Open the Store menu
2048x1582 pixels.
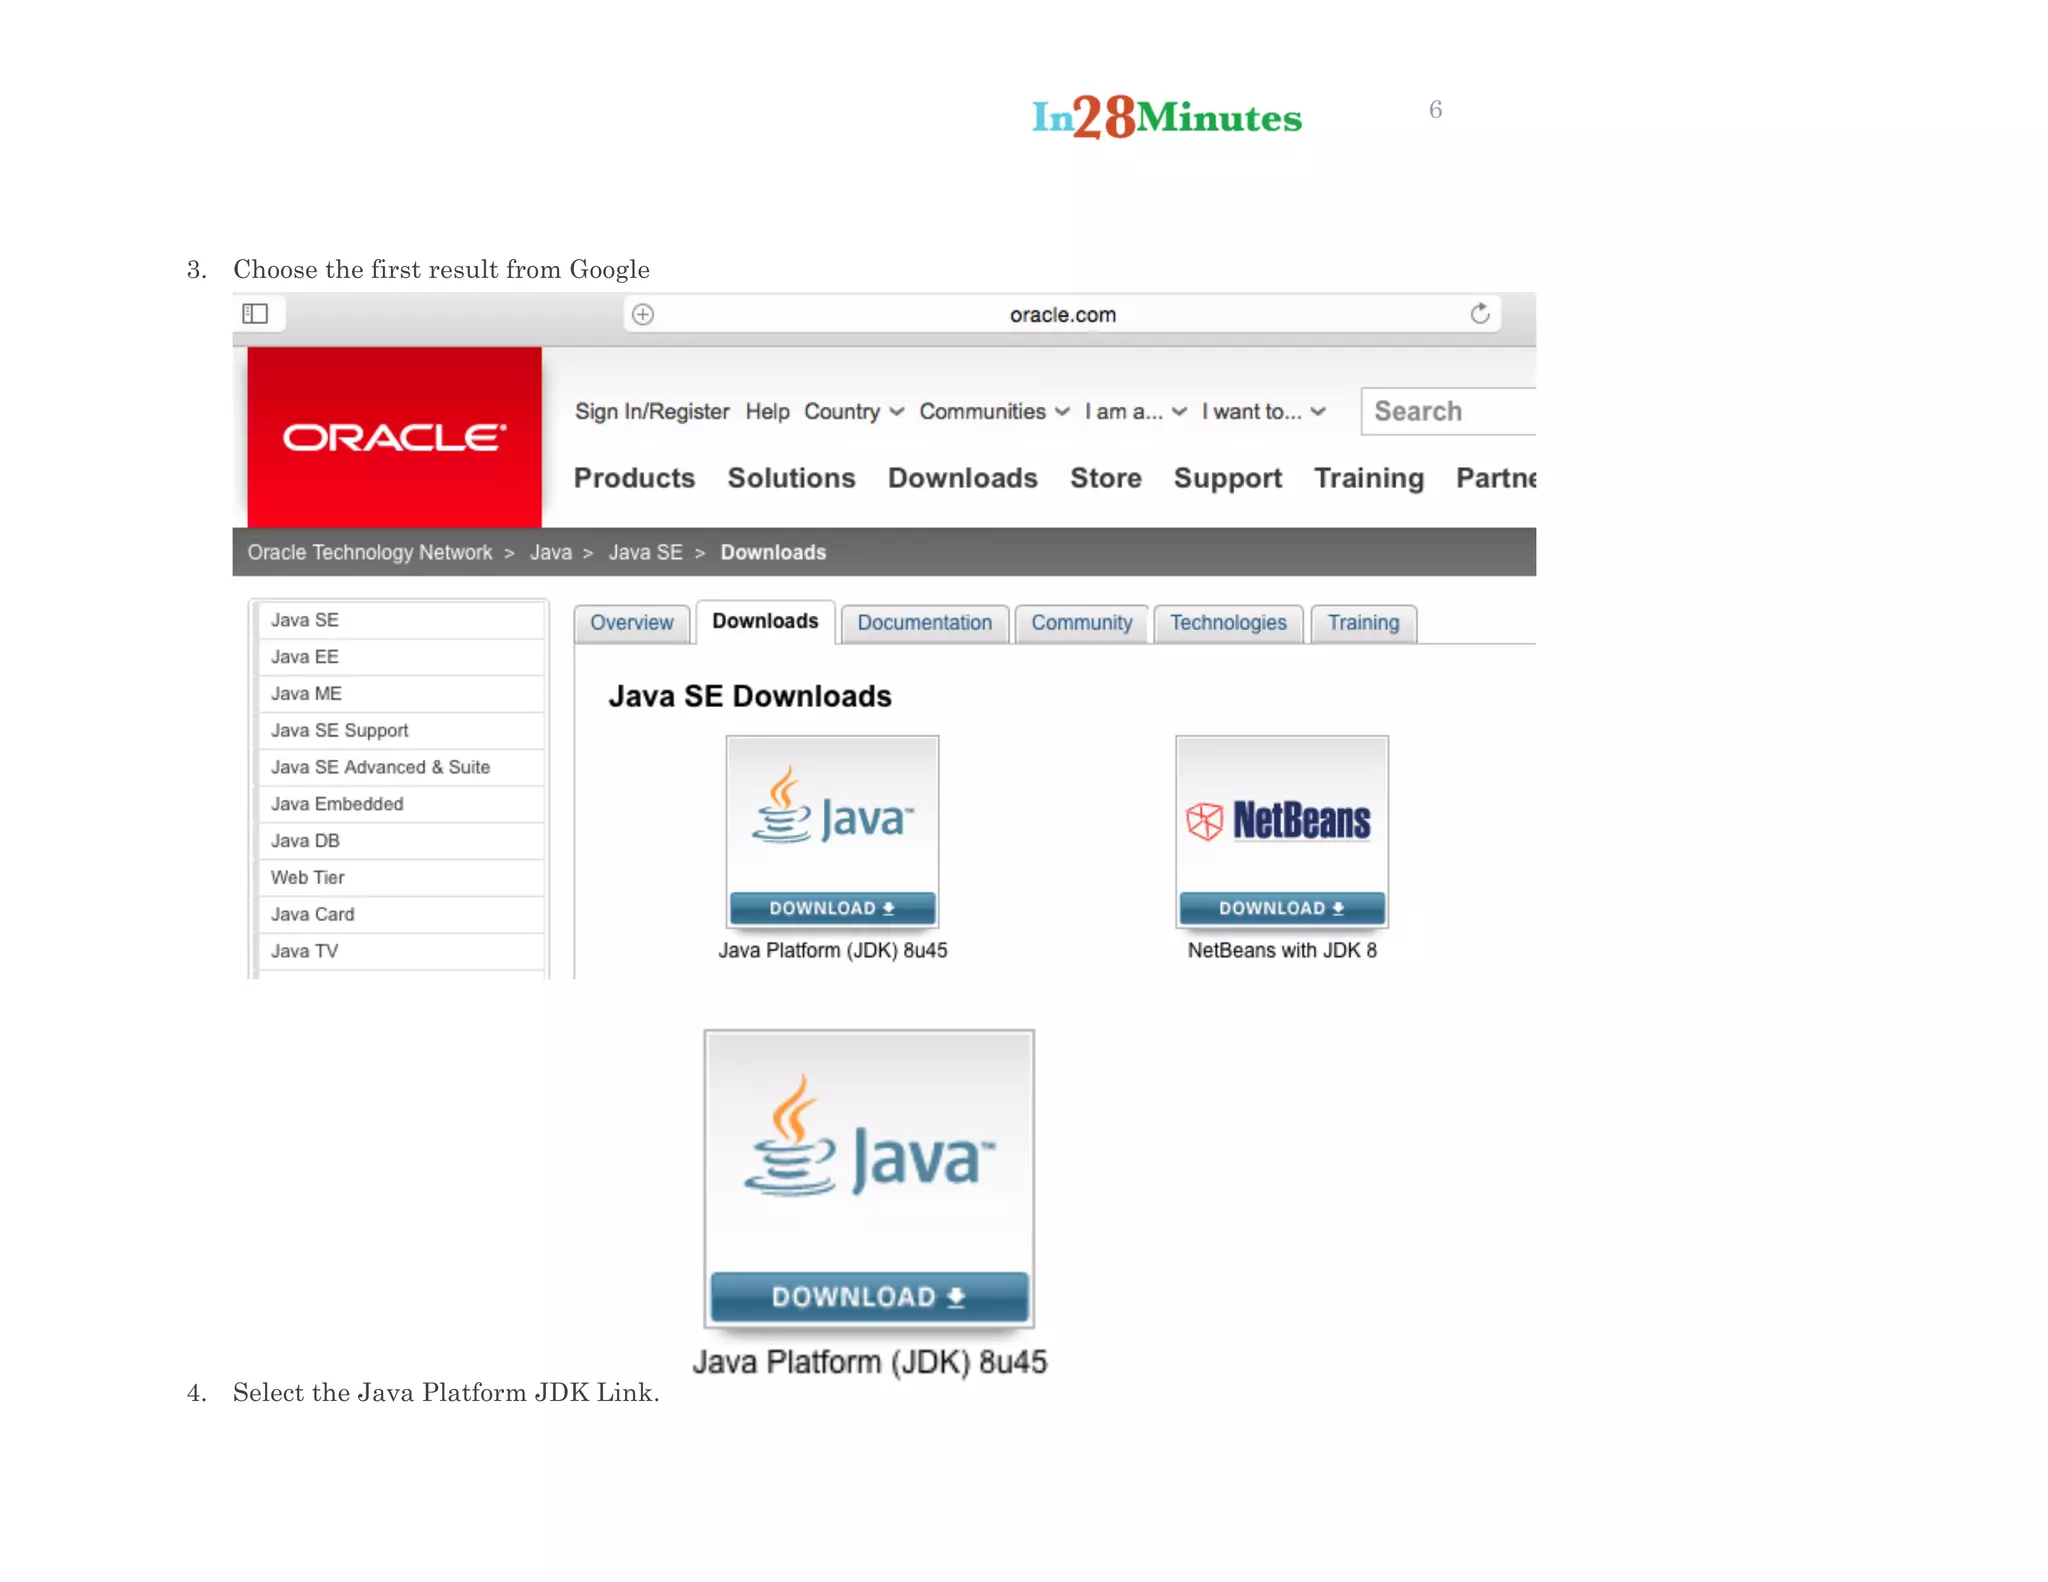pos(1105,478)
